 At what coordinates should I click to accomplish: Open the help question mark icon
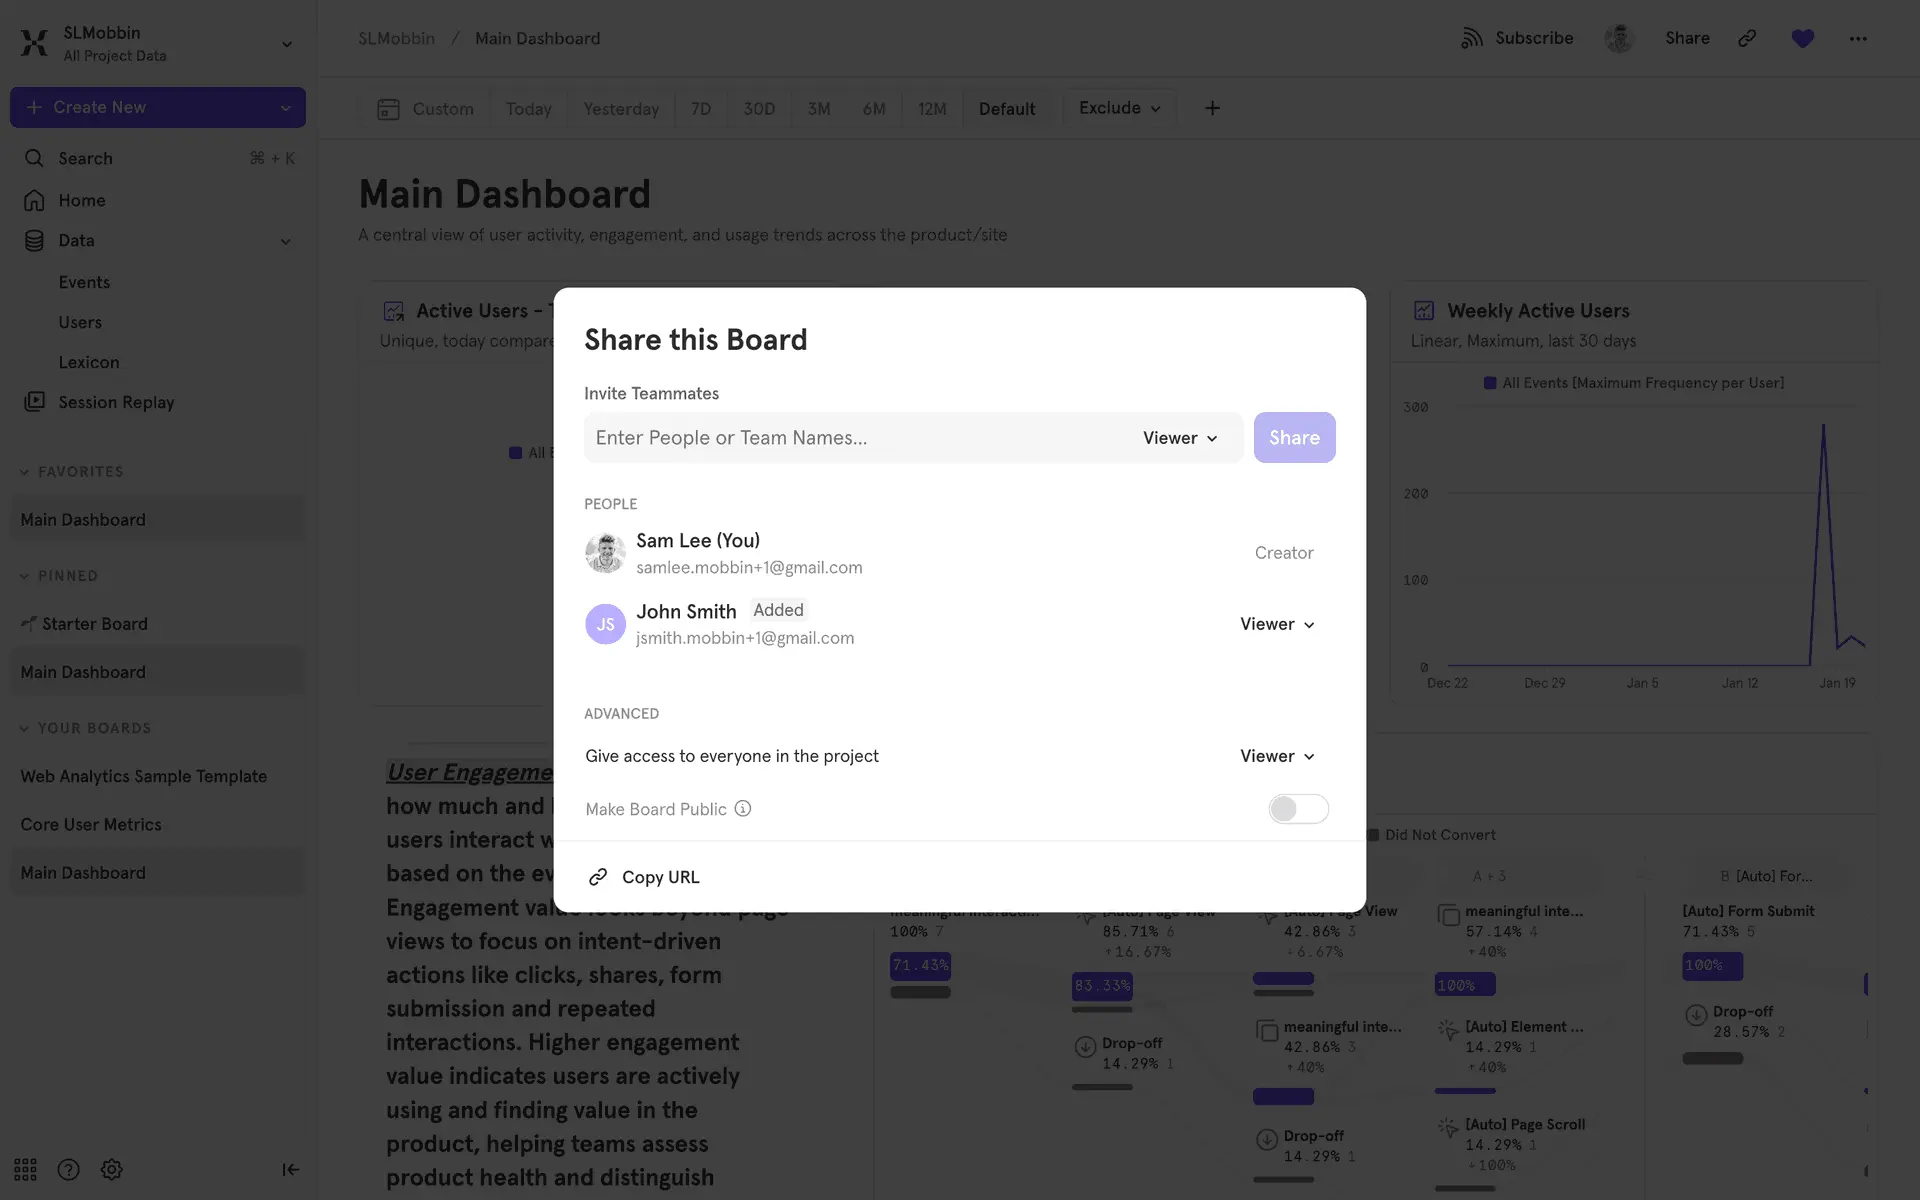point(68,1169)
